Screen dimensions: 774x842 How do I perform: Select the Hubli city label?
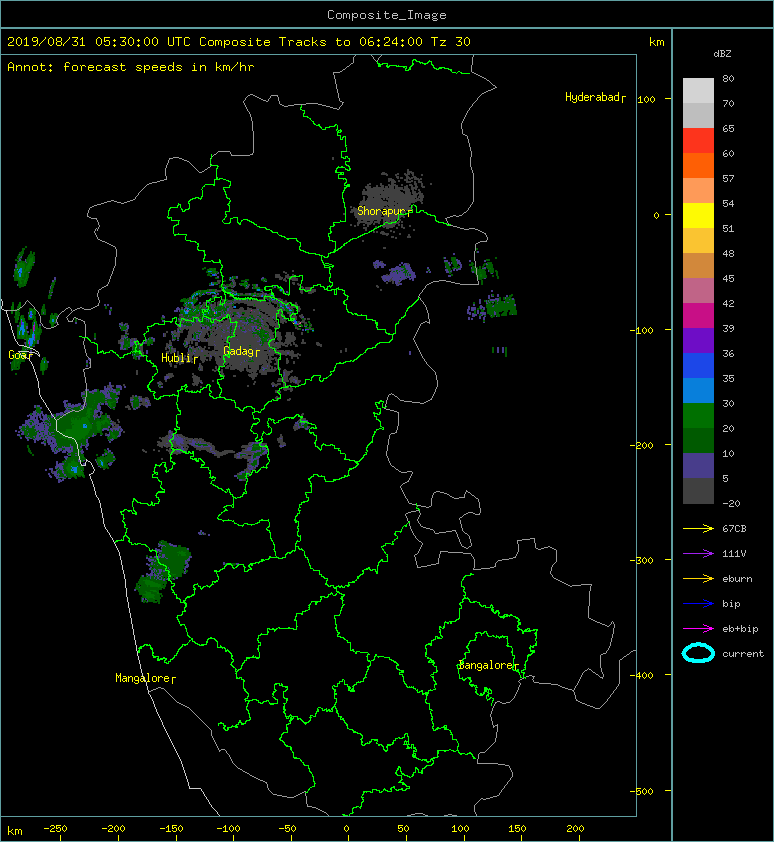click(179, 358)
